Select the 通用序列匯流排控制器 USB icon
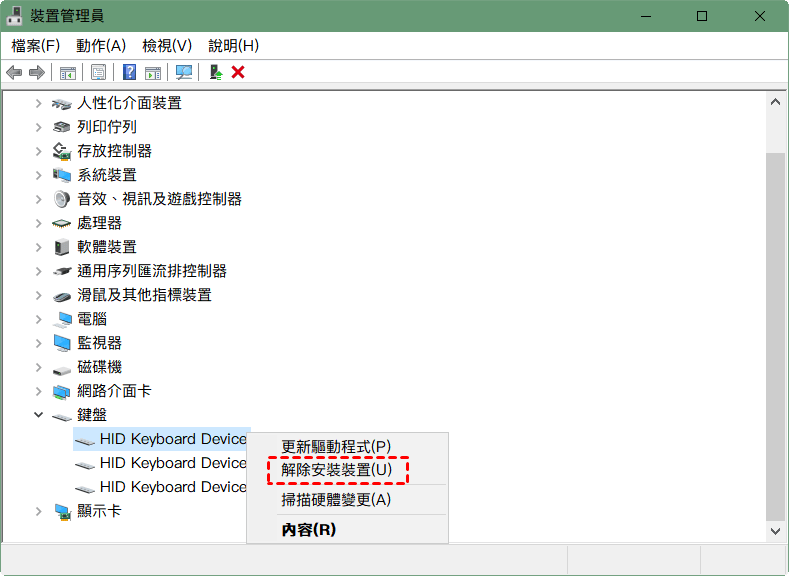 61,271
